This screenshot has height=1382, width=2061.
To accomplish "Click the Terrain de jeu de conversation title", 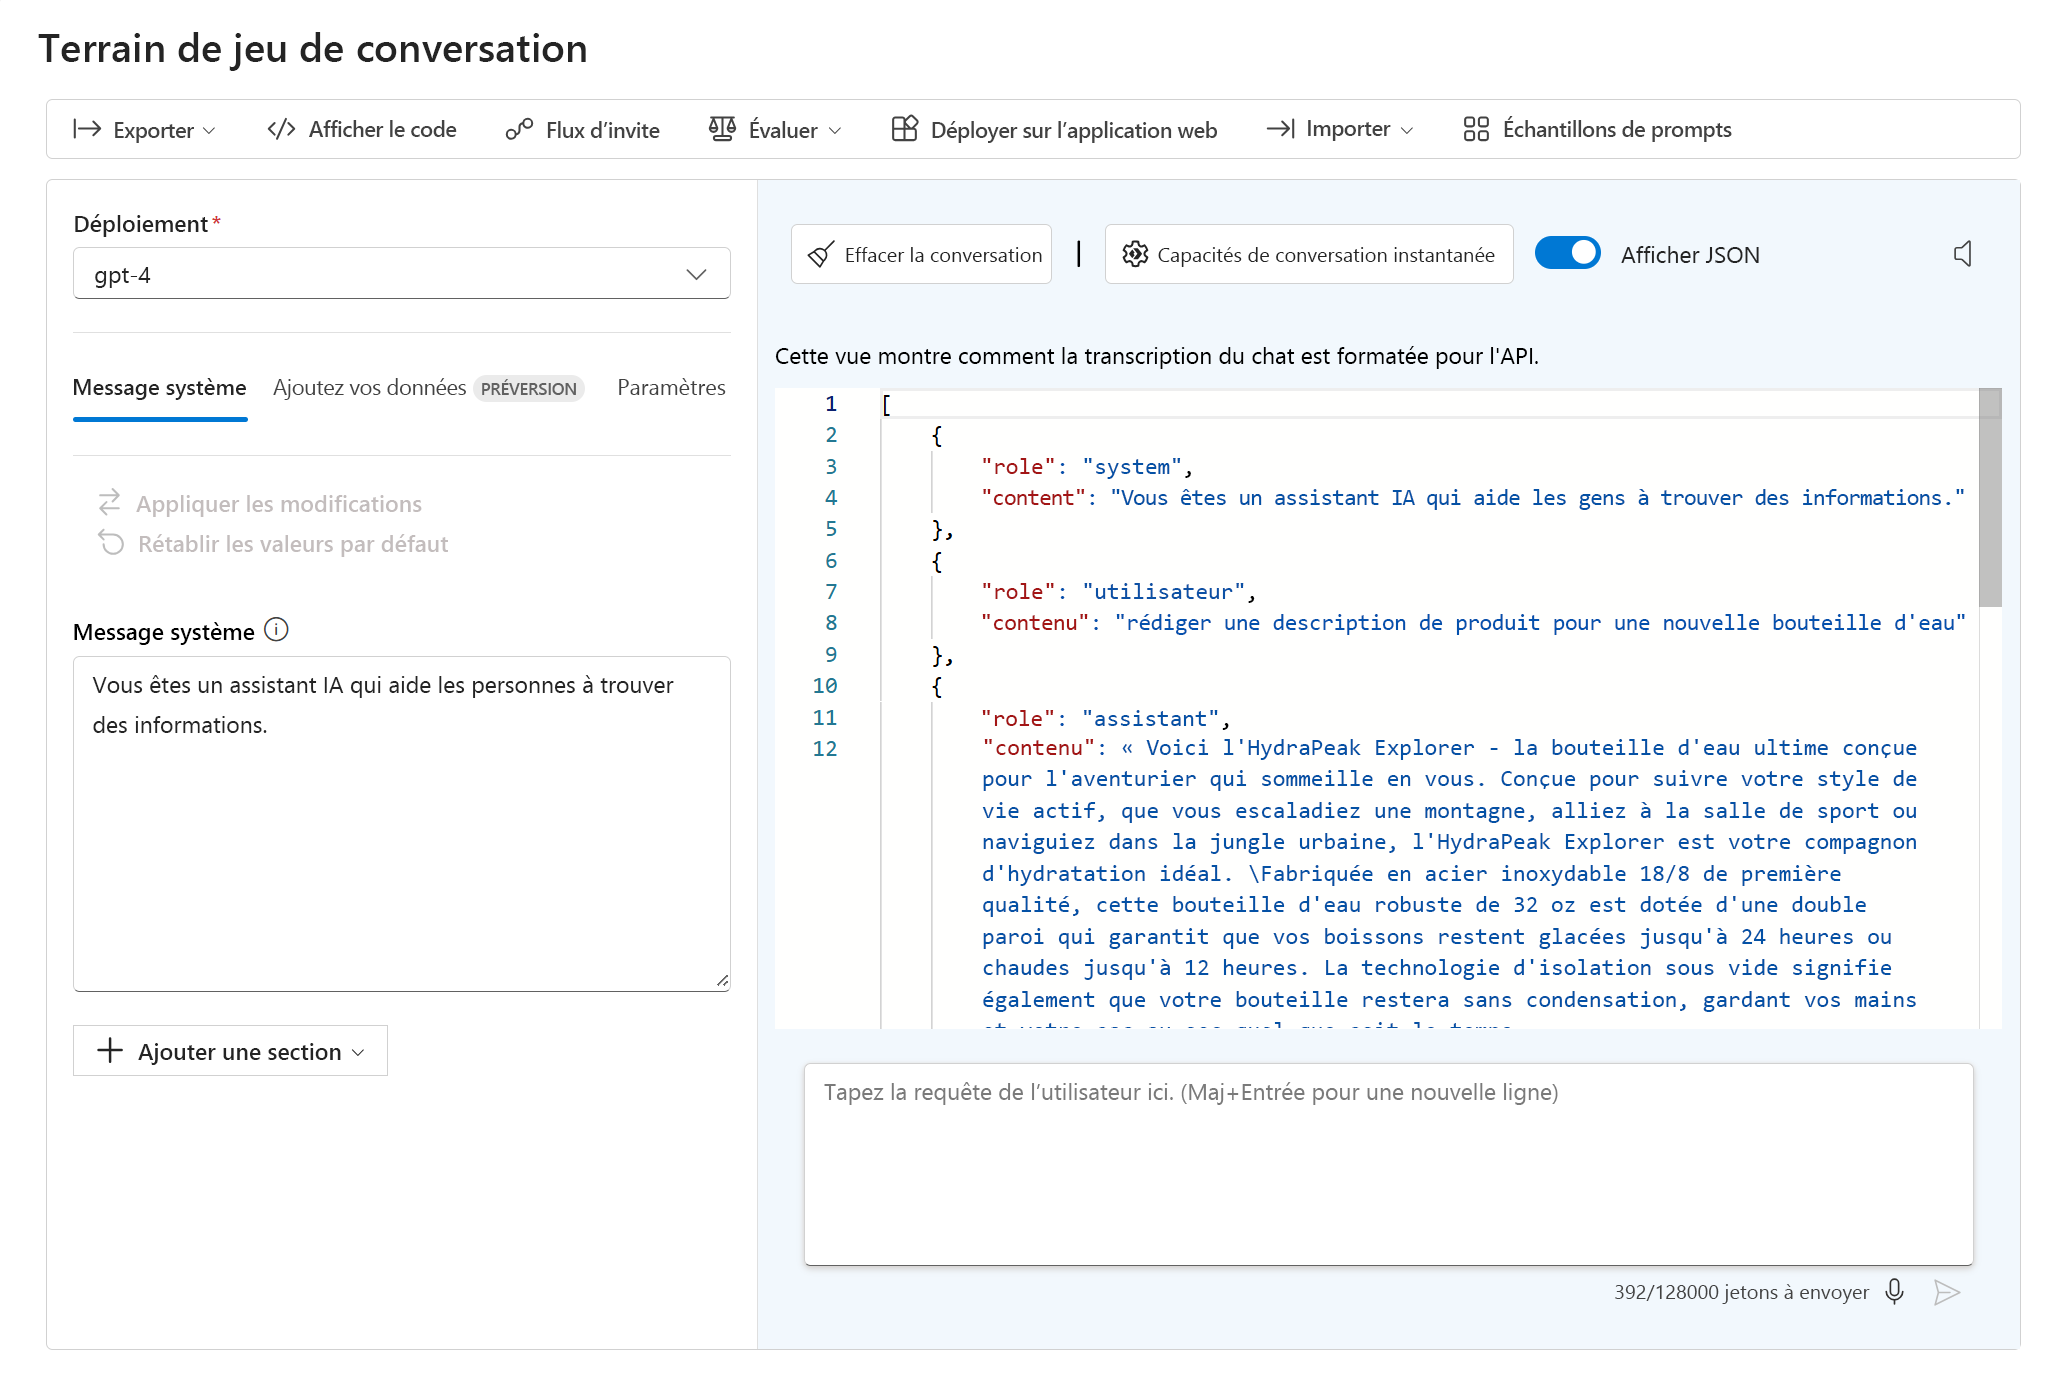I will tap(313, 48).
